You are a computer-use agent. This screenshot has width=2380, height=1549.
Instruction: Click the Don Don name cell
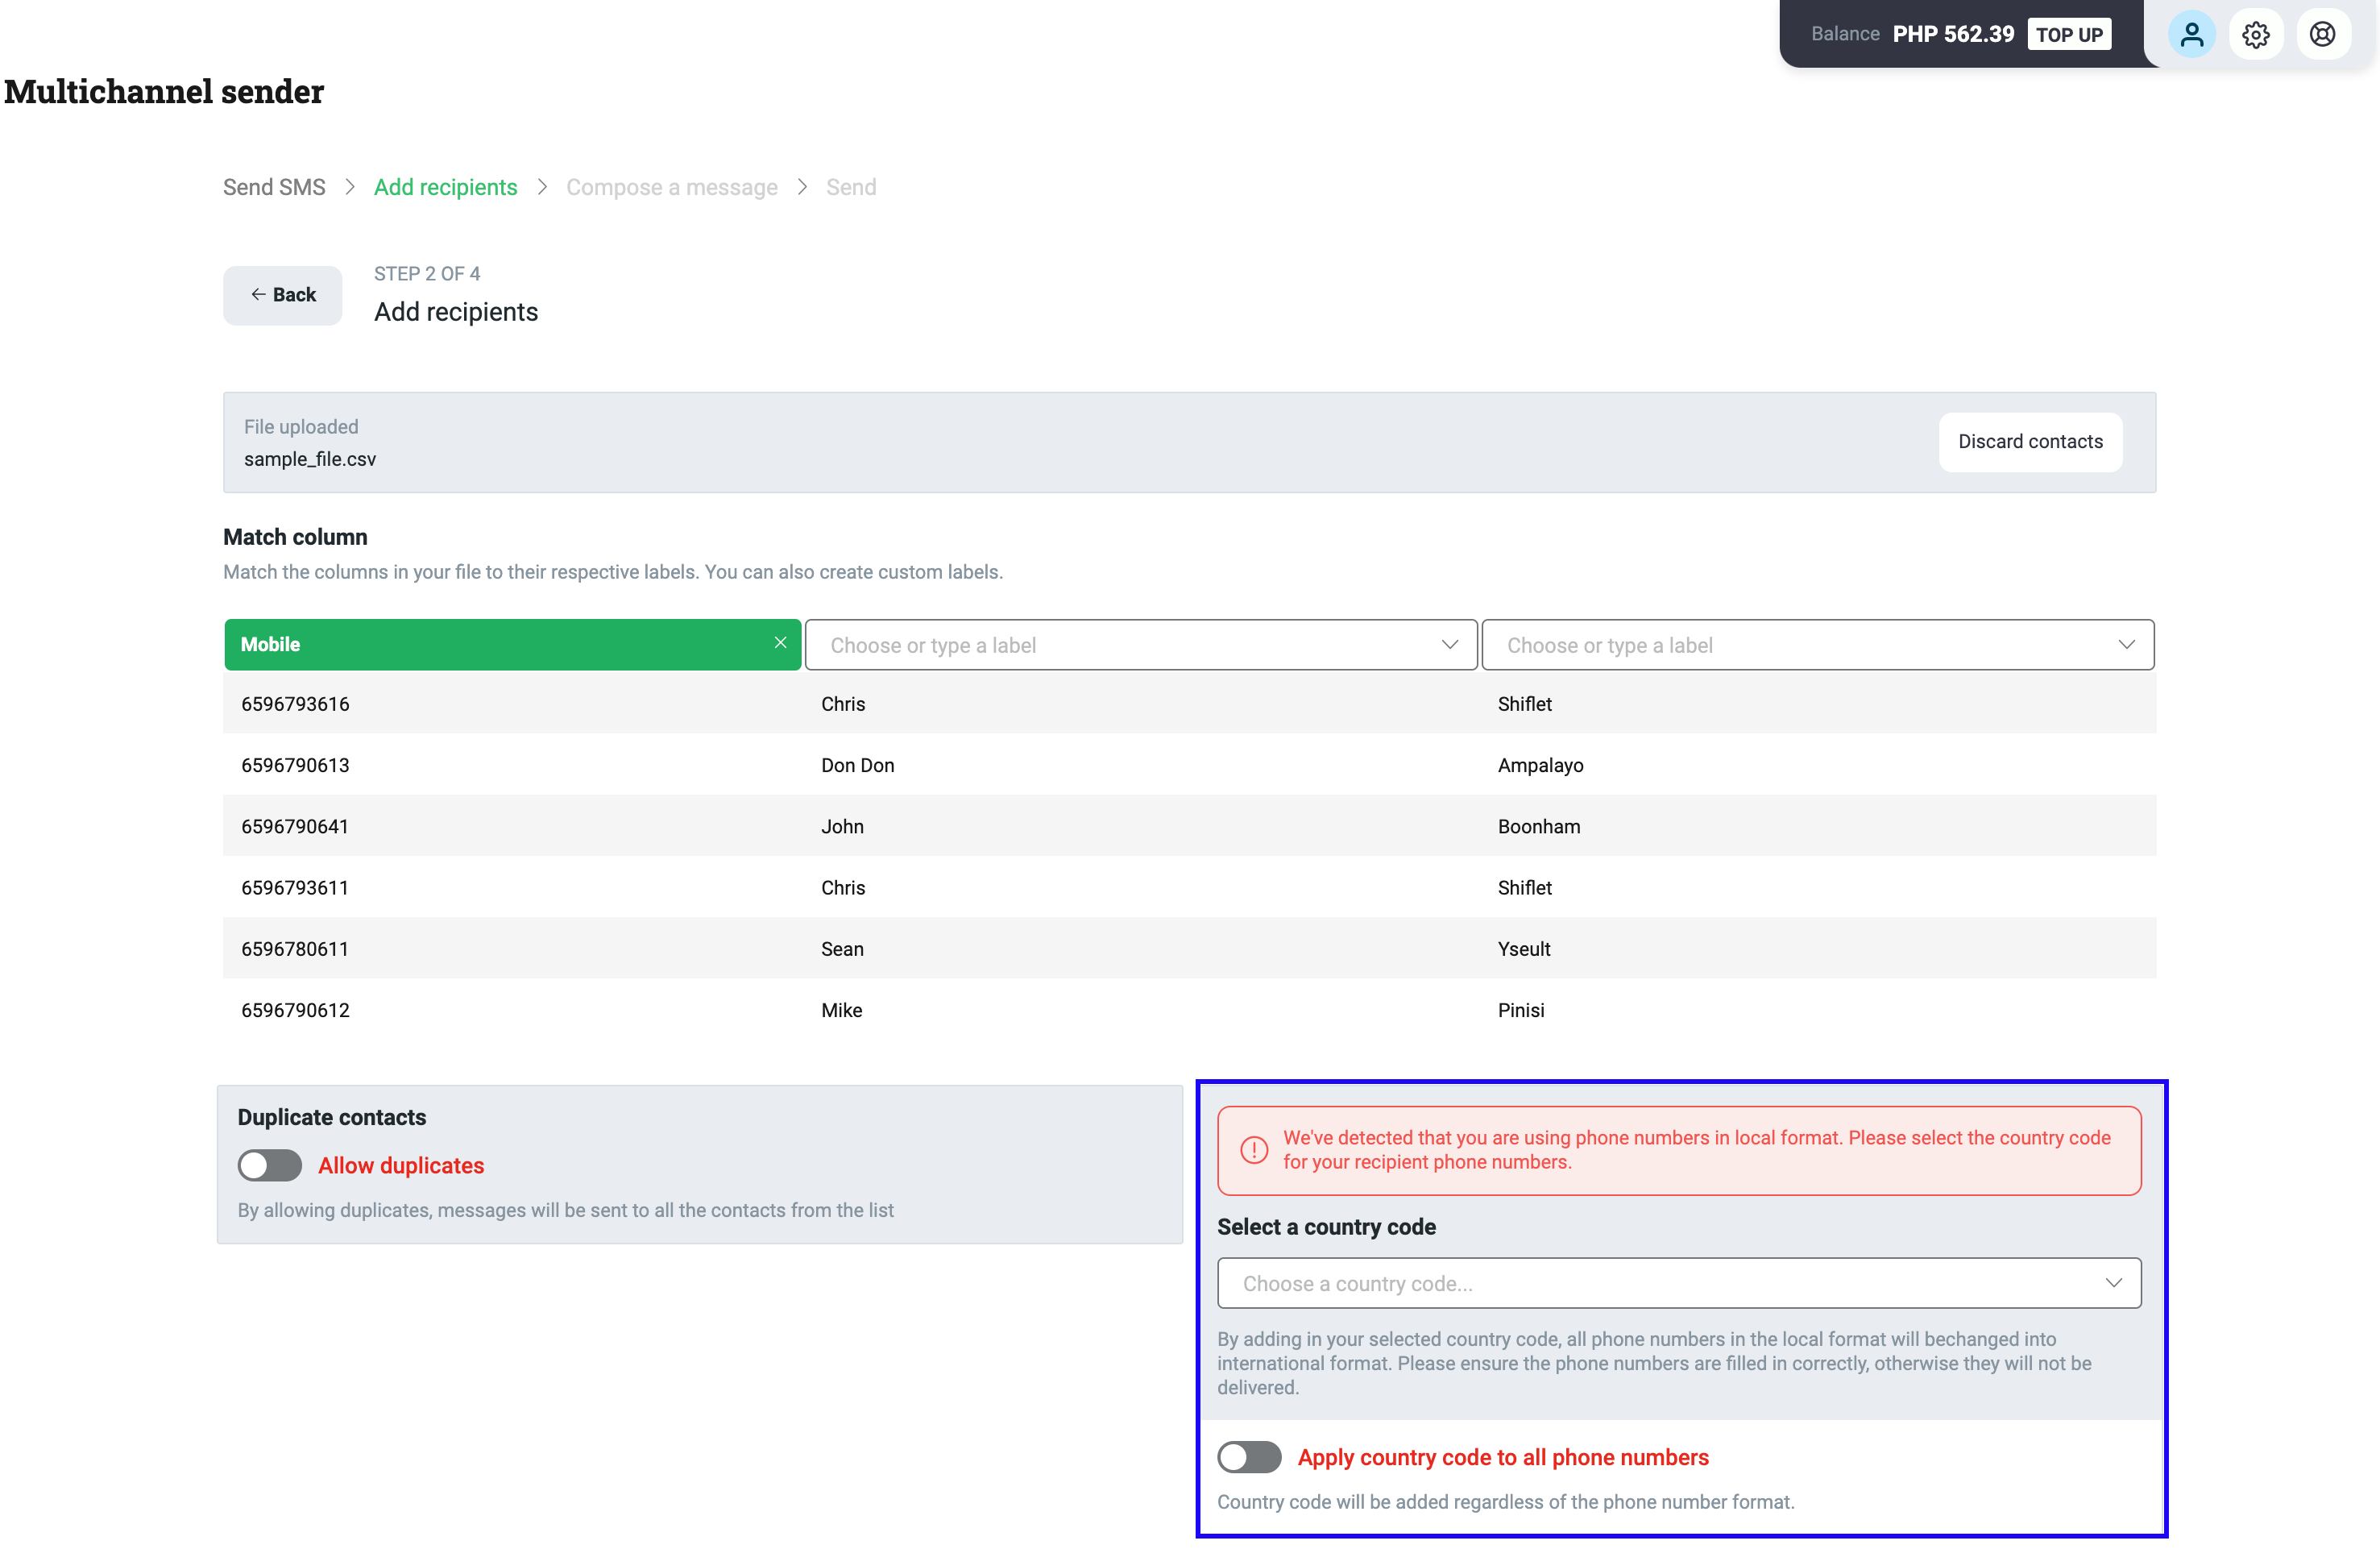[x=858, y=765]
